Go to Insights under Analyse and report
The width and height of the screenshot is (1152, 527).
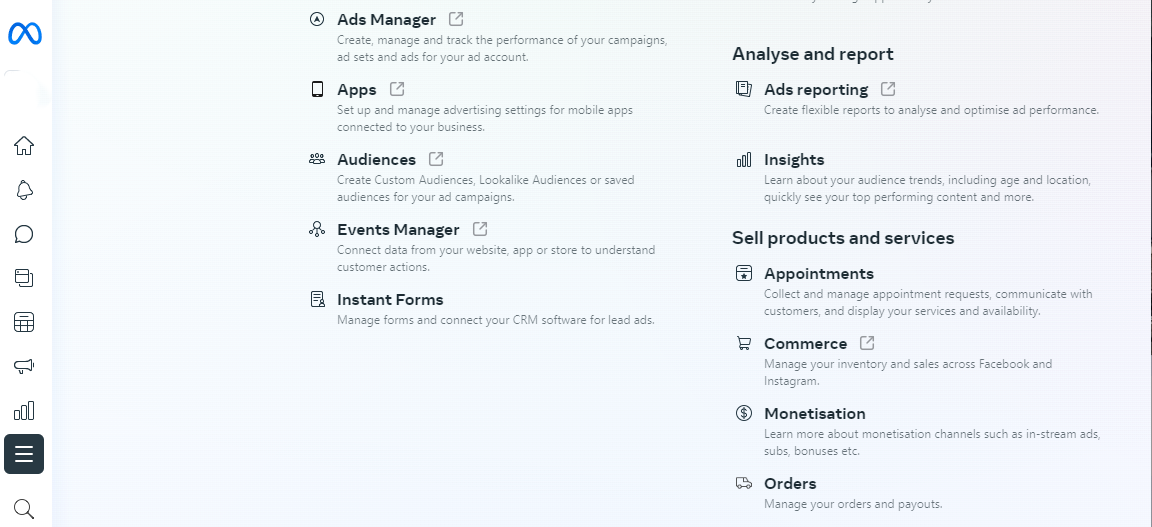794,159
